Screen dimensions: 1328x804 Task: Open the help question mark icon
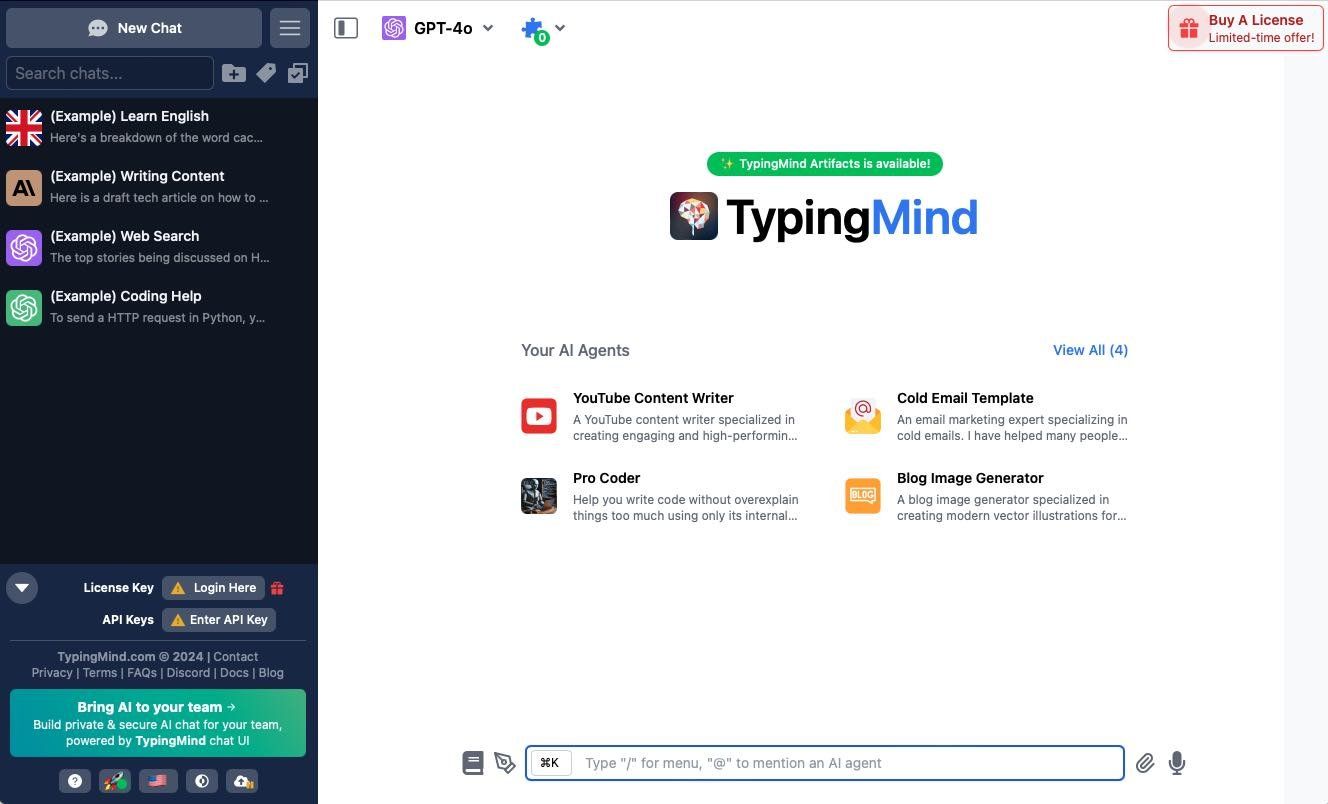click(x=75, y=781)
